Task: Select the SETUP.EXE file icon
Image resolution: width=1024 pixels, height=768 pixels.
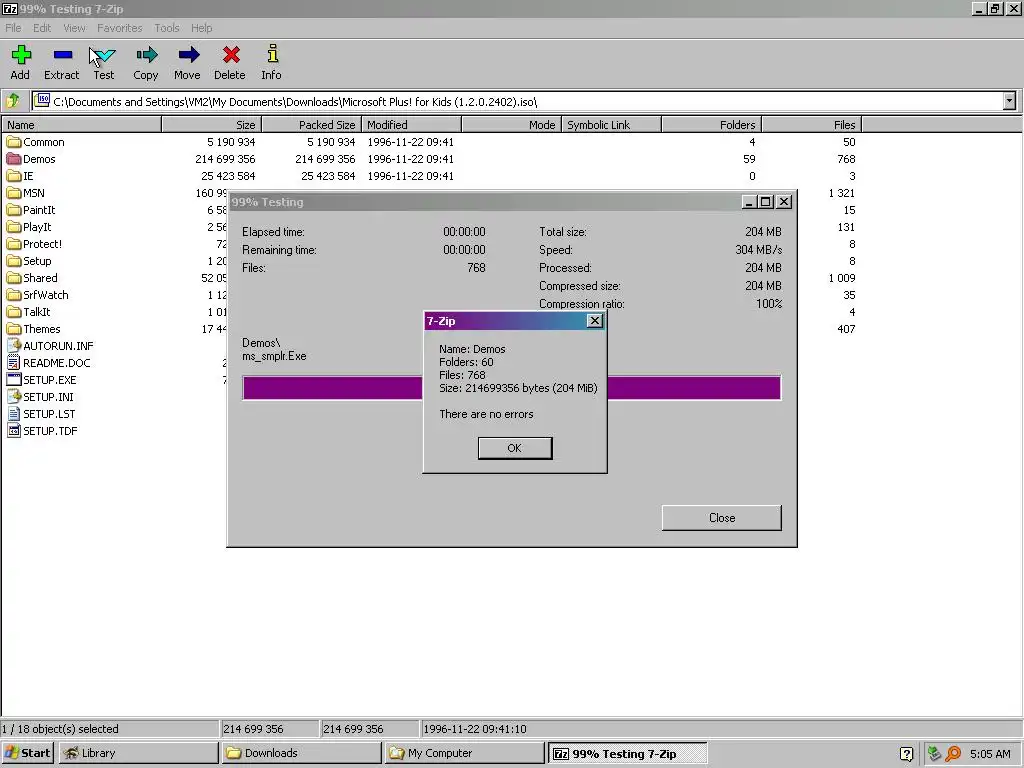Action: 14,379
